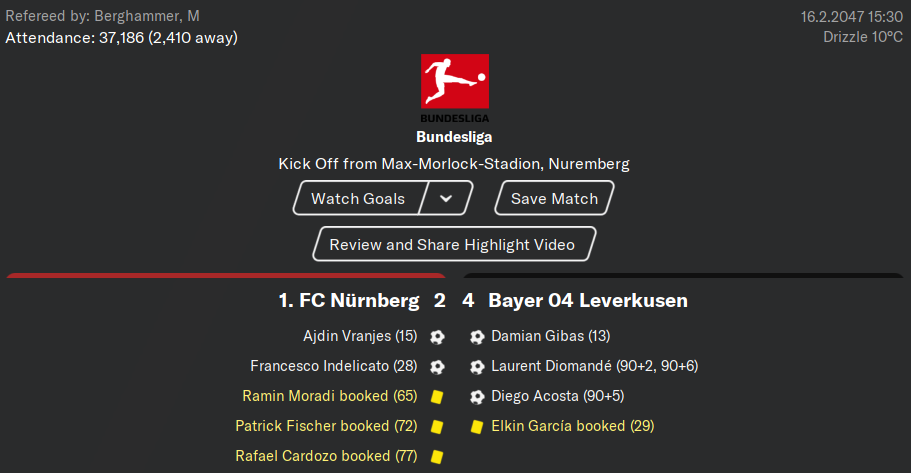Click the Watch Goals button
Image resolution: width=911 pixels, height=473 pixels.
pos(358,198)
